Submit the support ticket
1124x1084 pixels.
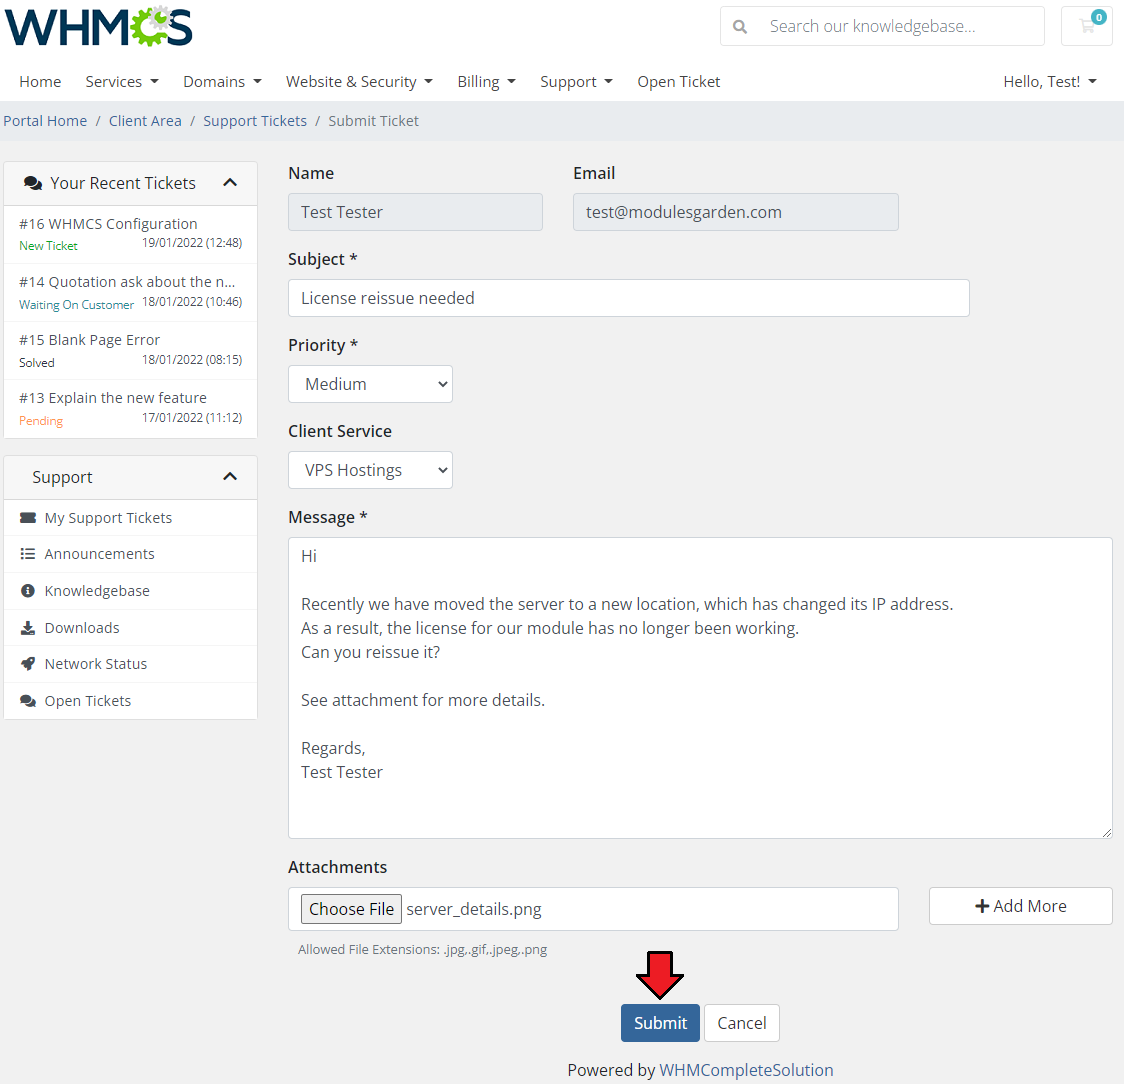[660, 1023]
